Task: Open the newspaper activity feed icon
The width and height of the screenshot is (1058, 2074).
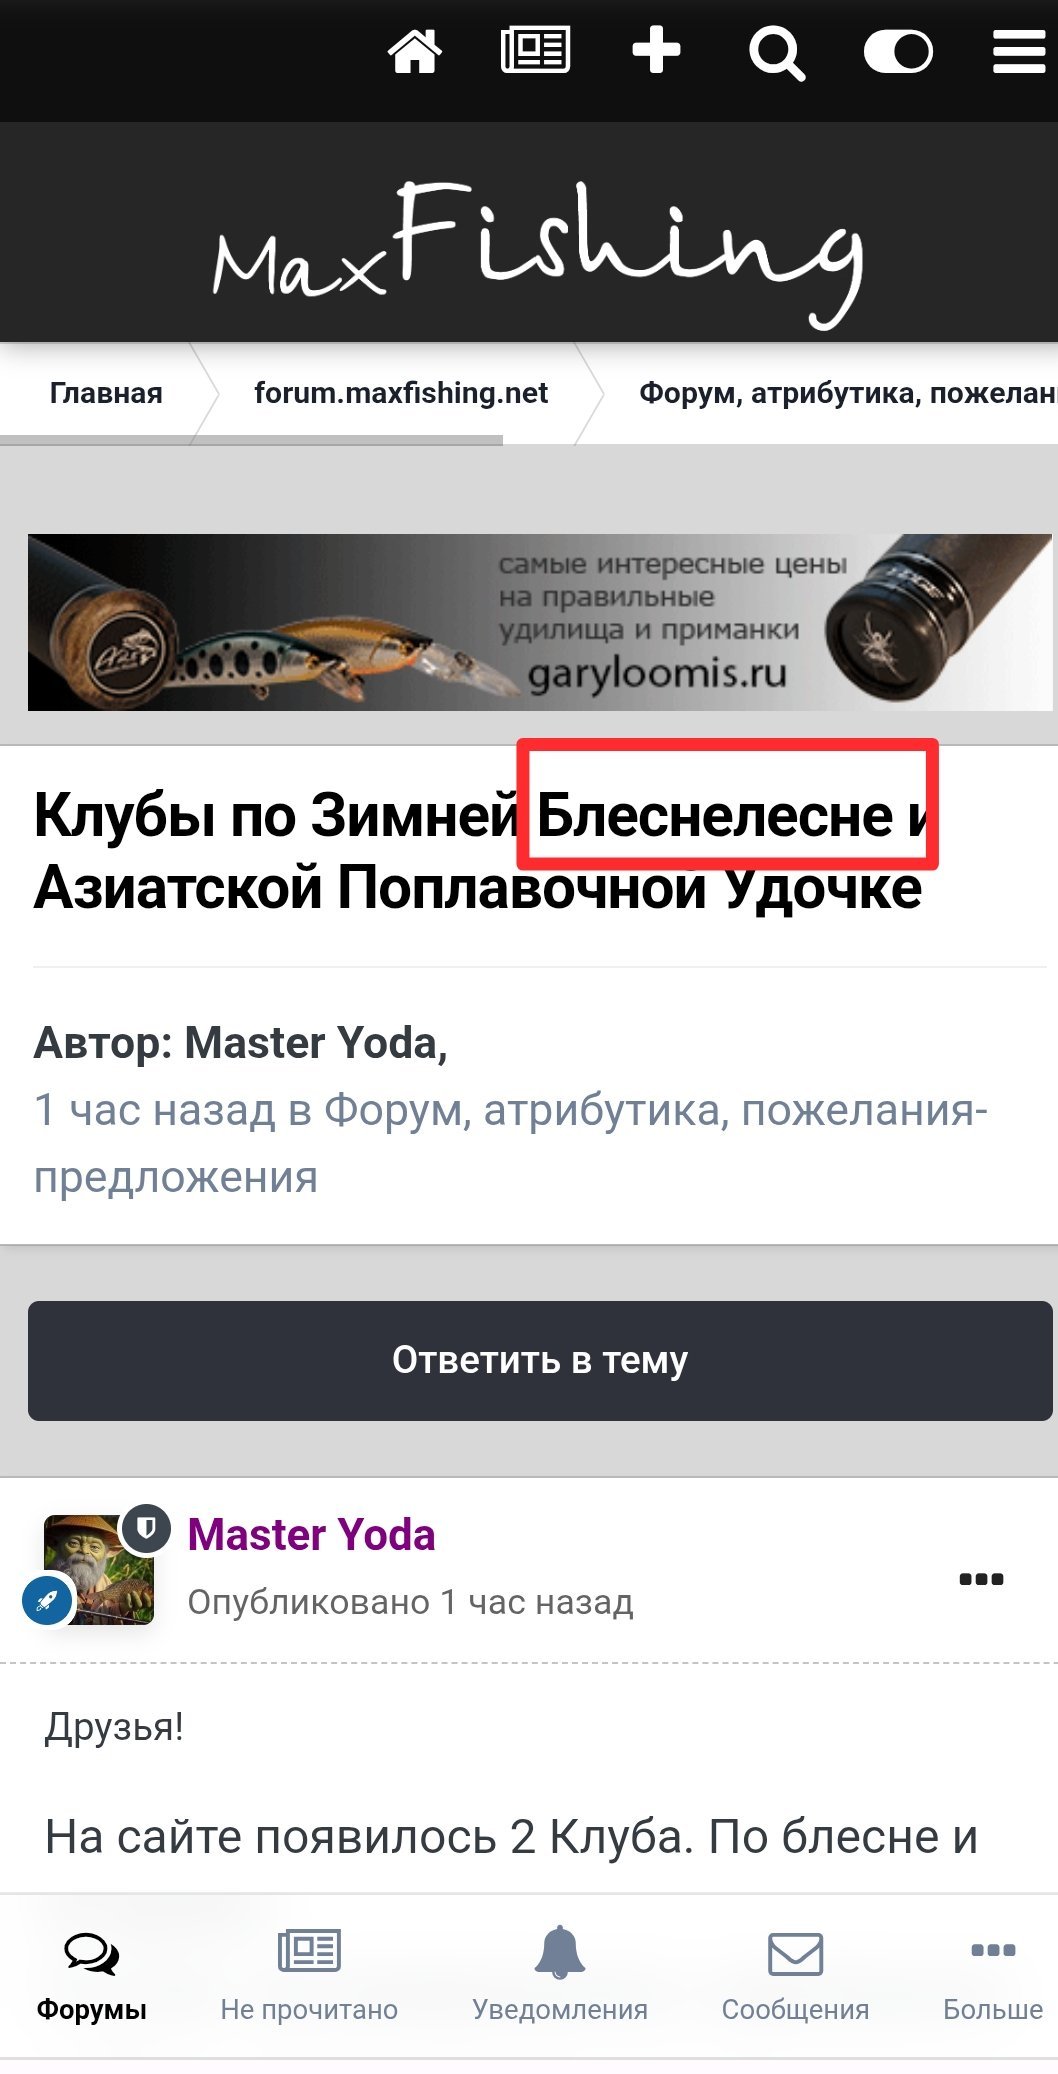Action: click(535, 51)
